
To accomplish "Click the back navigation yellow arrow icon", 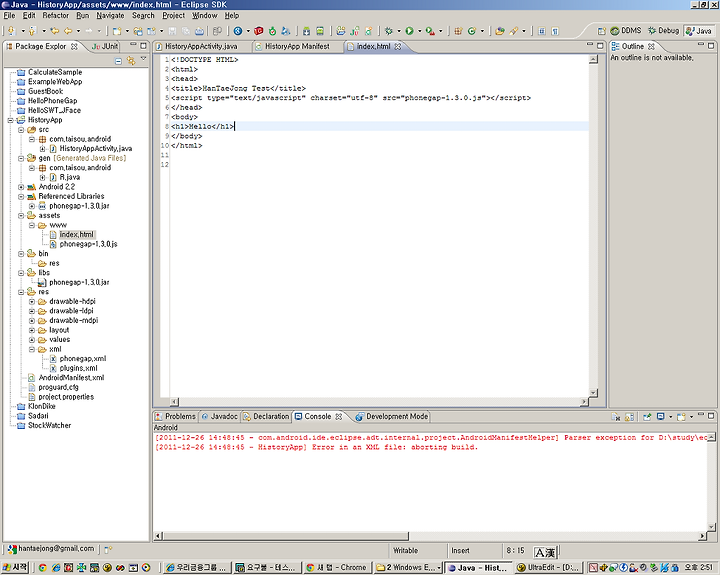I will tap(68, 31).
